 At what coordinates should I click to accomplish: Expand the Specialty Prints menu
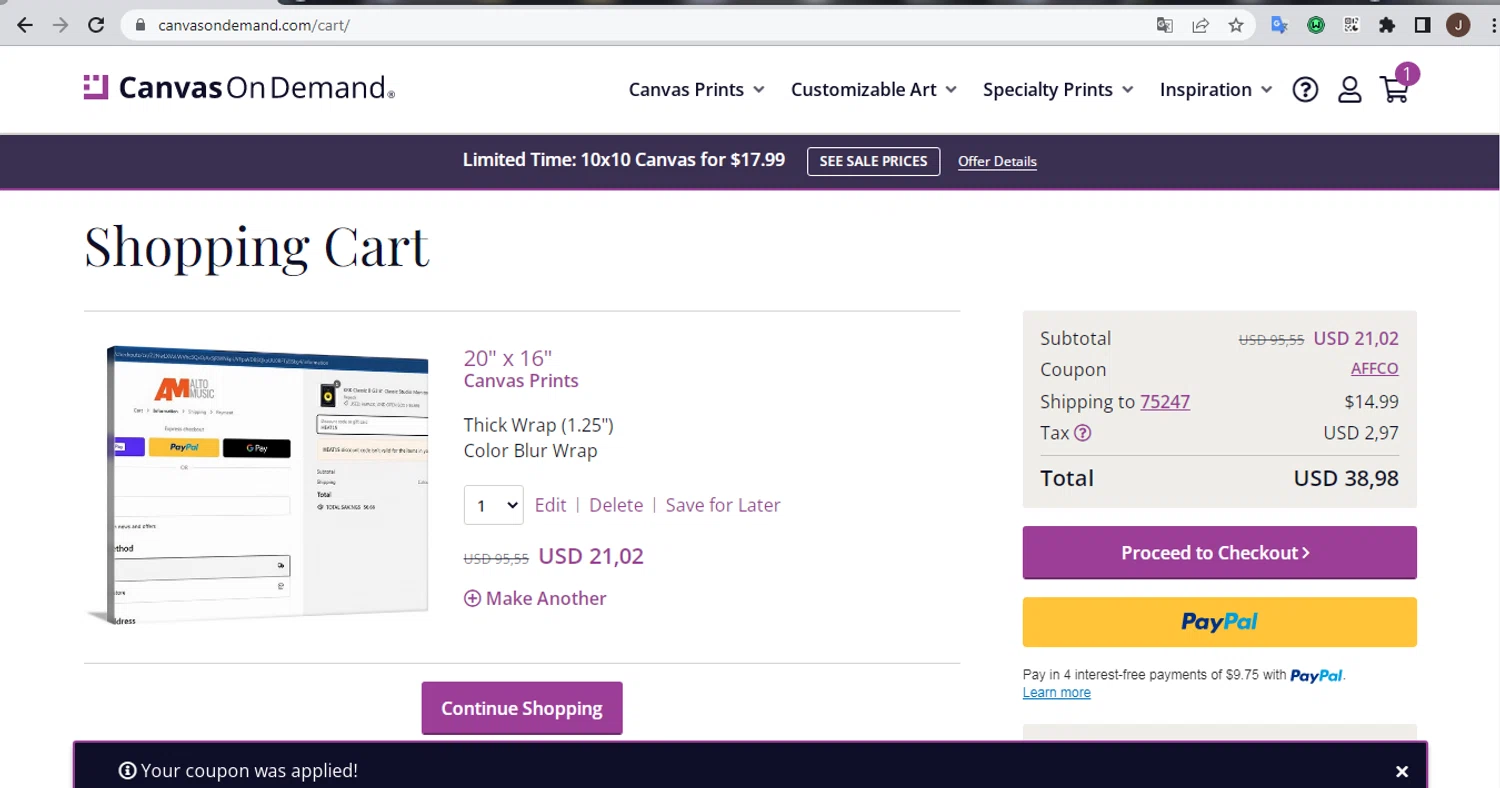[x=1058, y=90]
